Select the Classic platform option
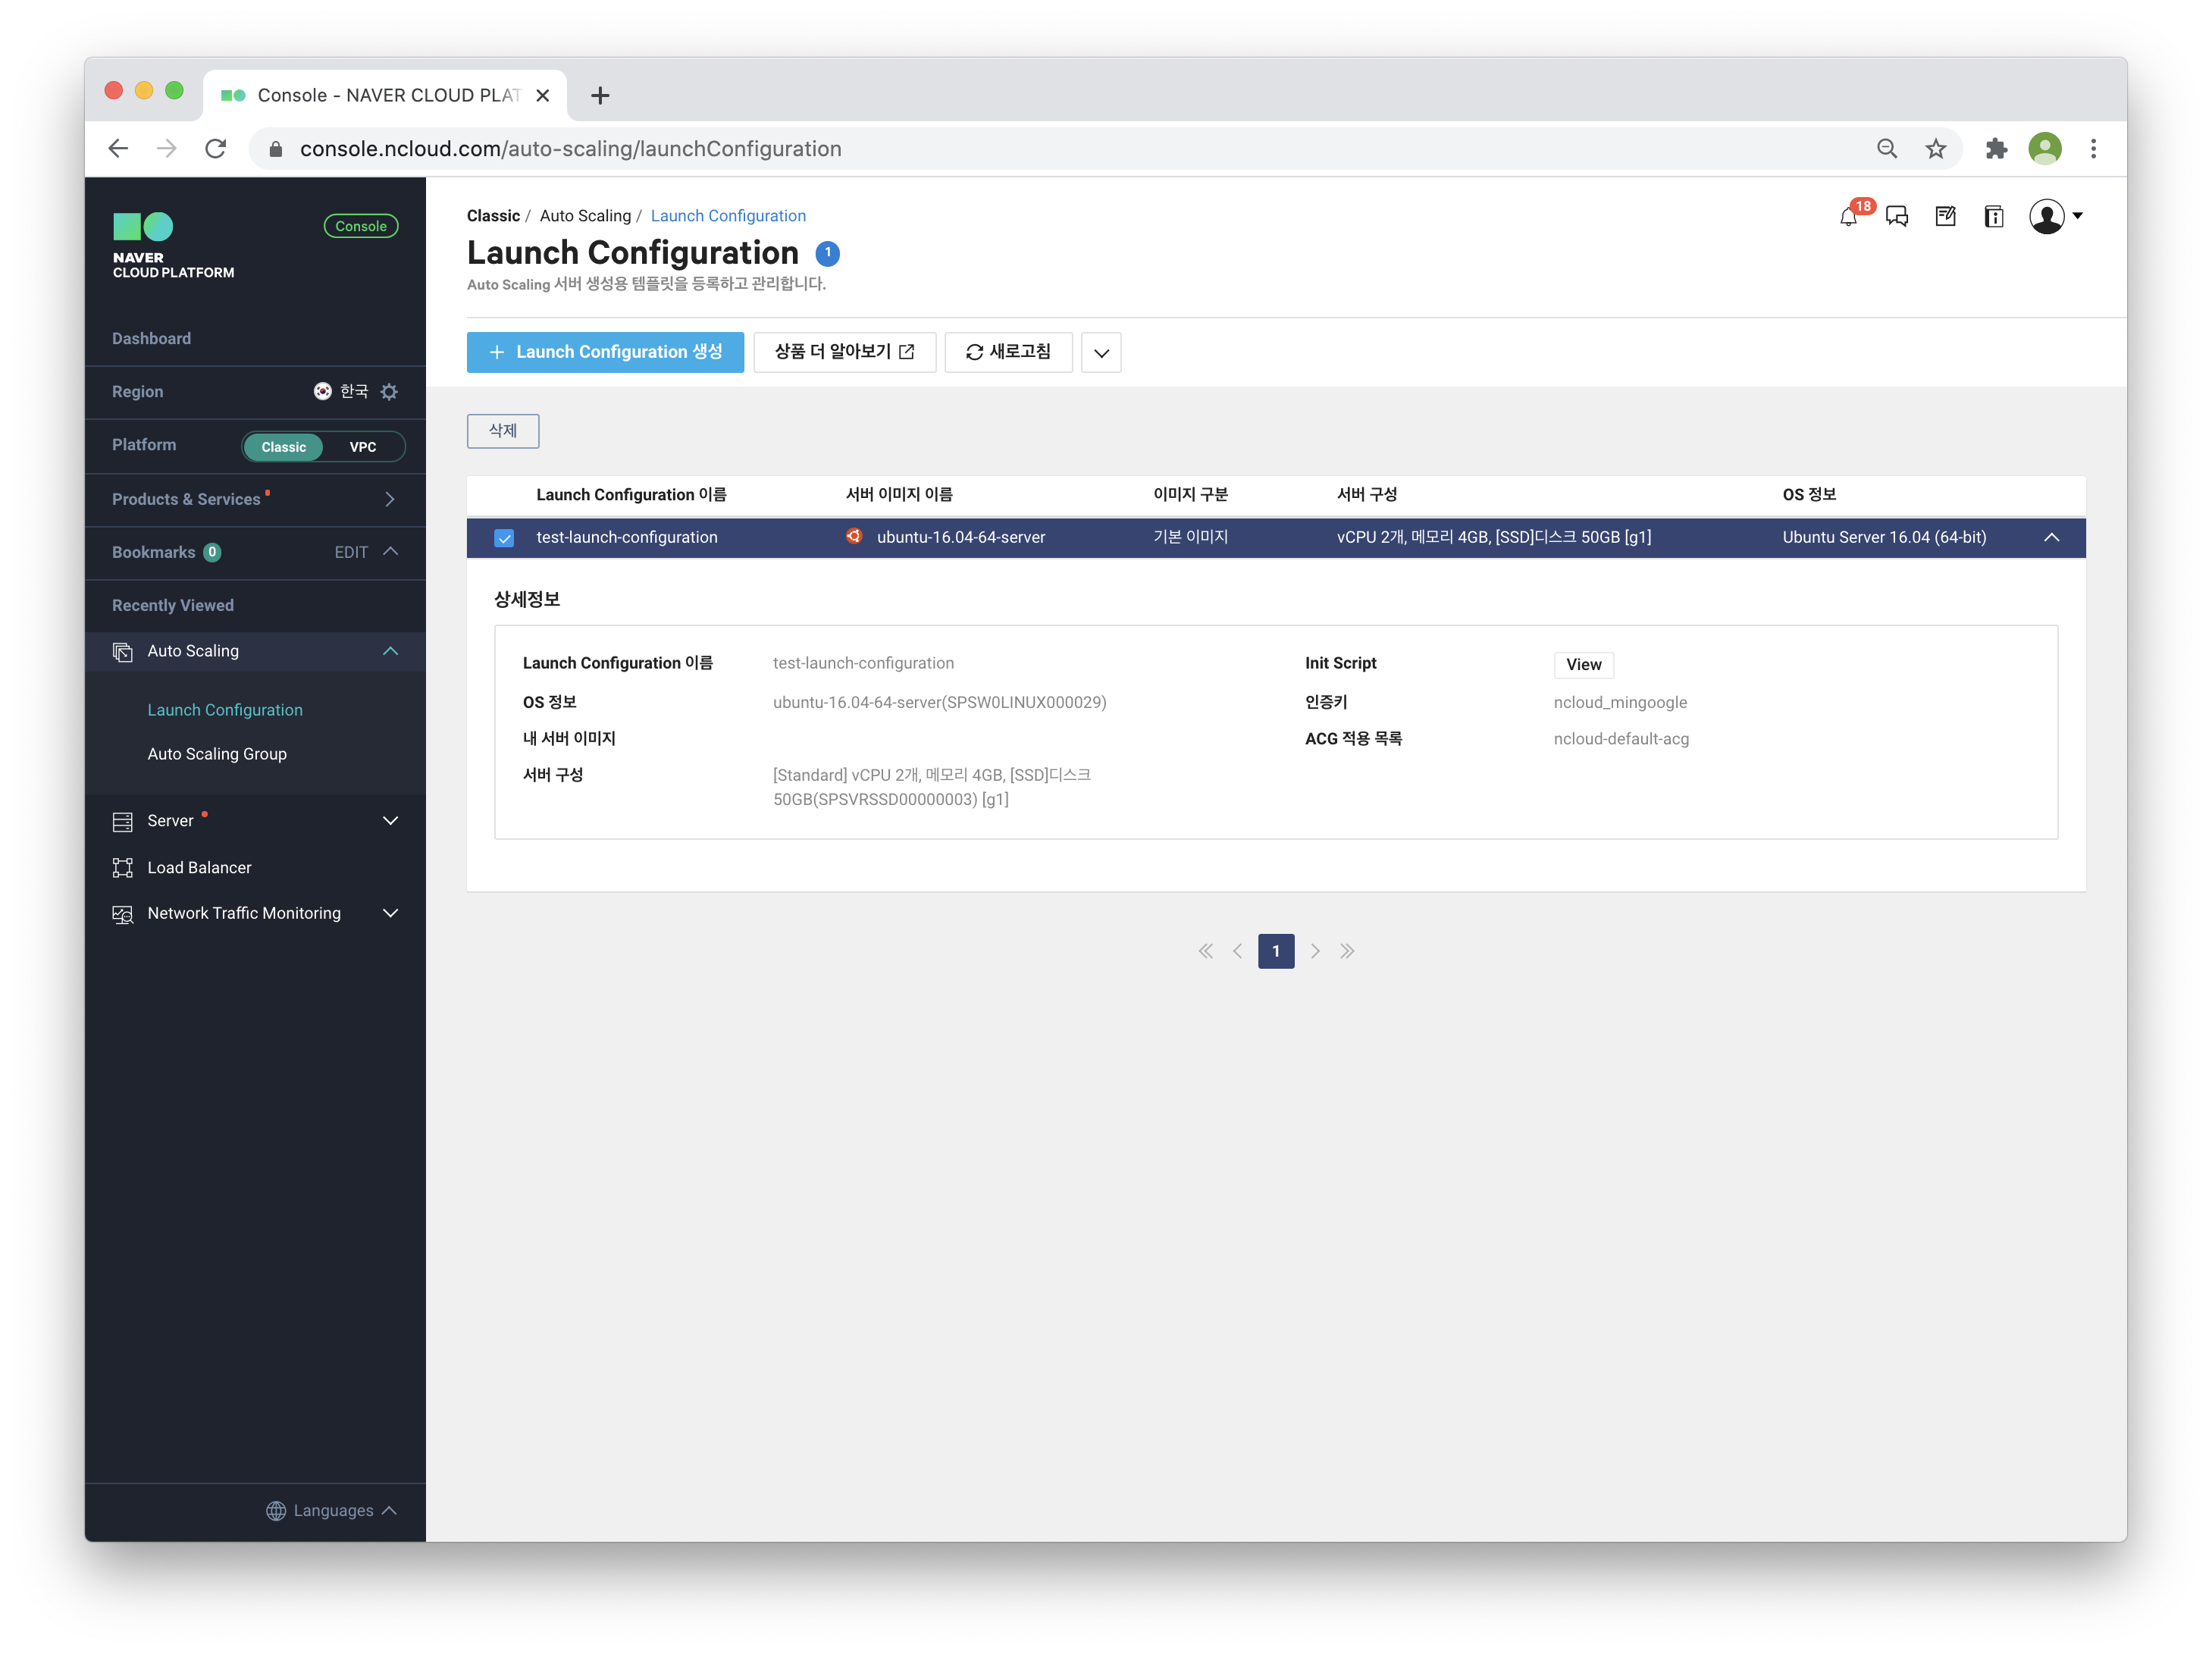2212x1654 pixels. [284, 447]
